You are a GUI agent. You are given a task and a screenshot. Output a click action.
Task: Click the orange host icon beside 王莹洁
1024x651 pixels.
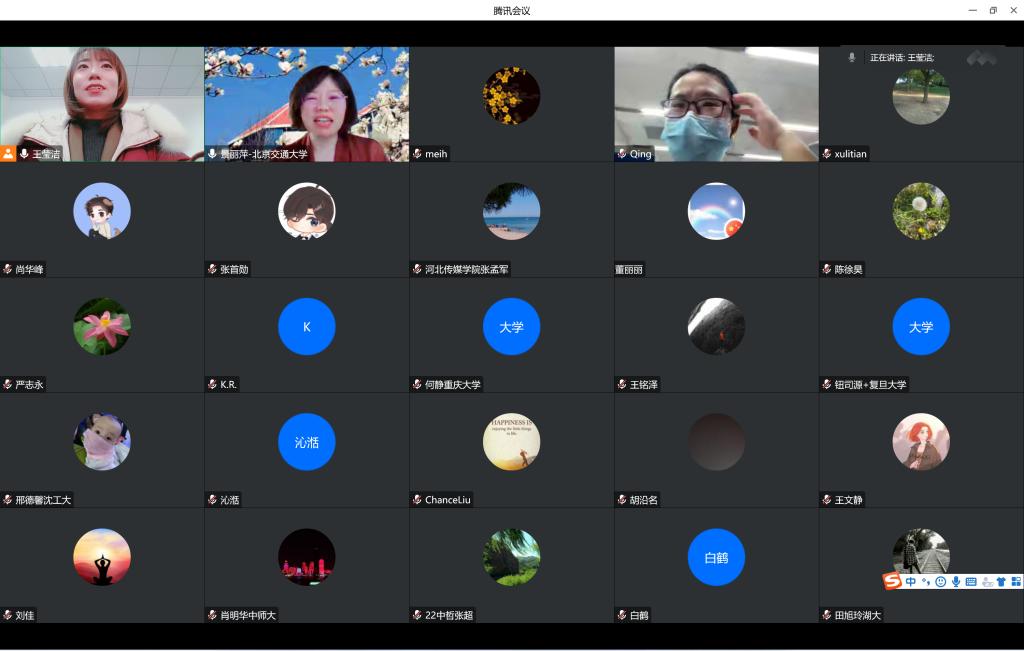8,154
